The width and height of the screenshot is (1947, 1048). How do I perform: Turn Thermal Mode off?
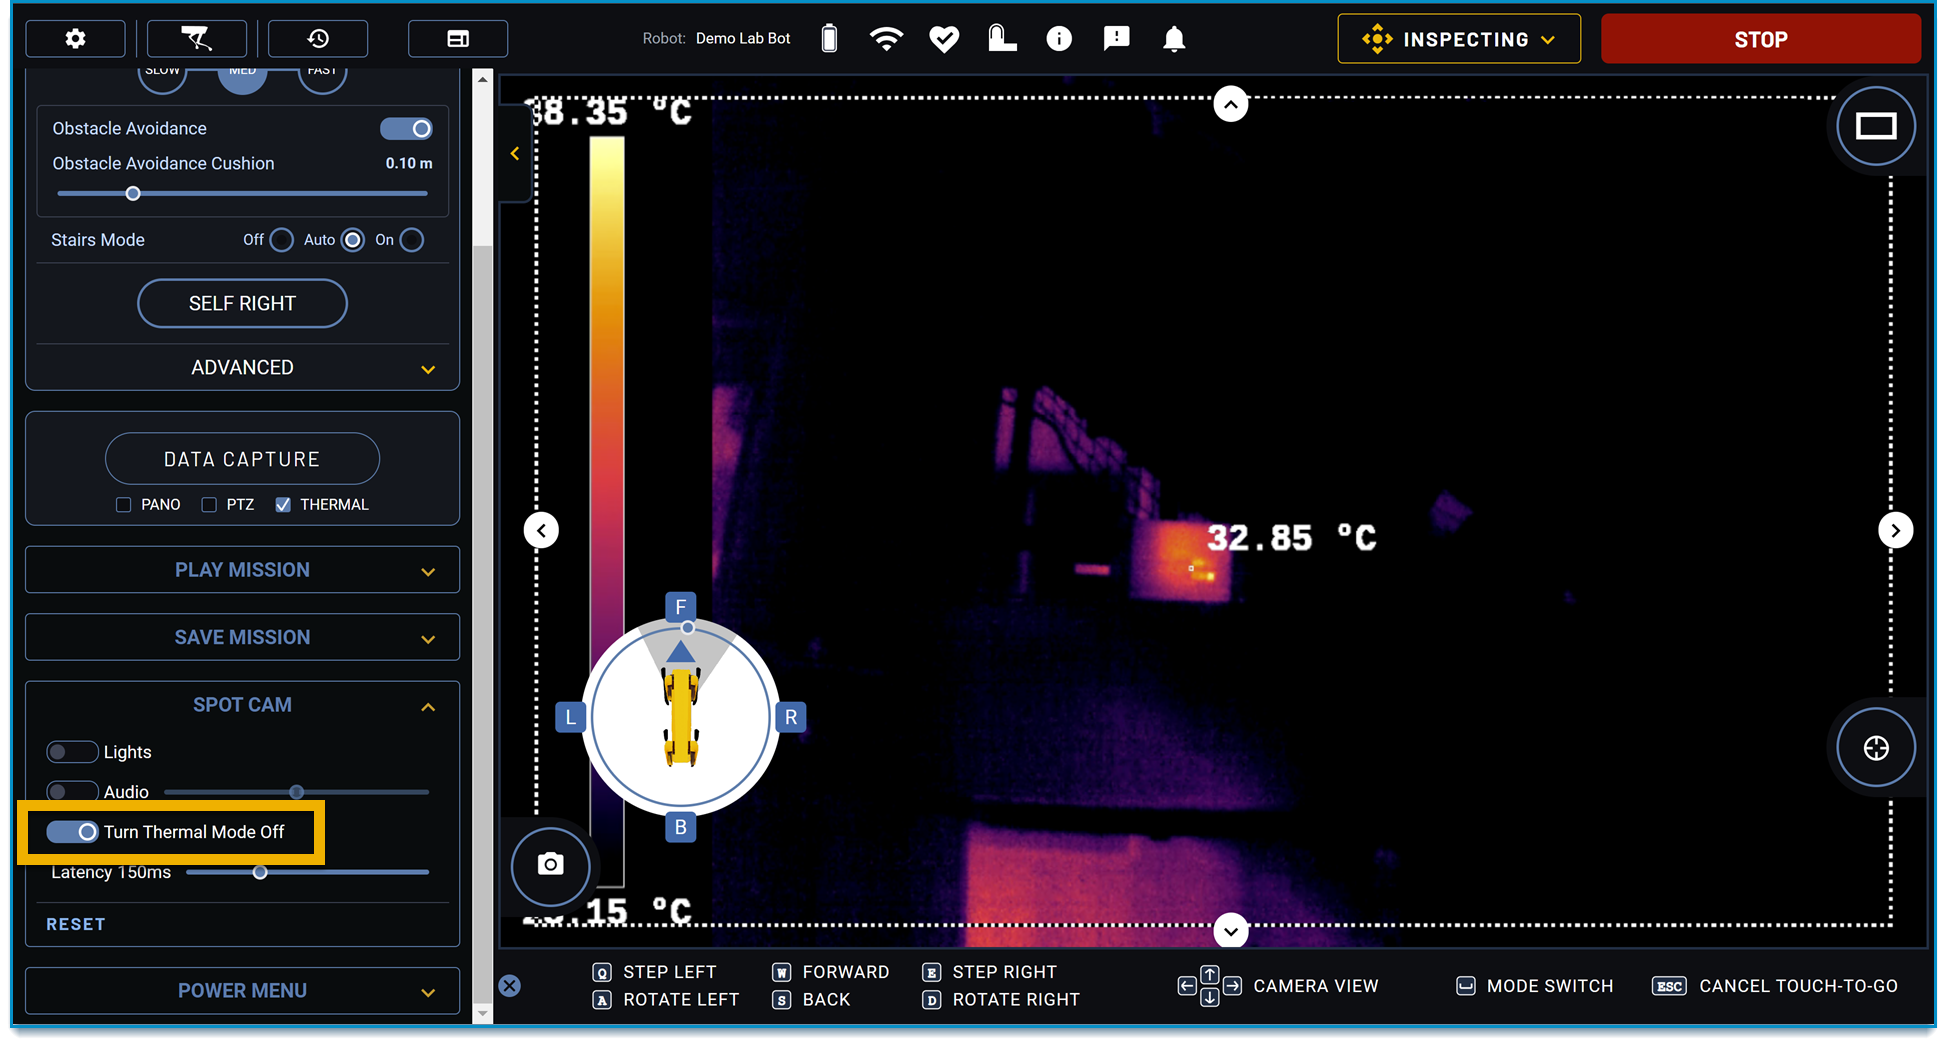[x=73, y=832]
